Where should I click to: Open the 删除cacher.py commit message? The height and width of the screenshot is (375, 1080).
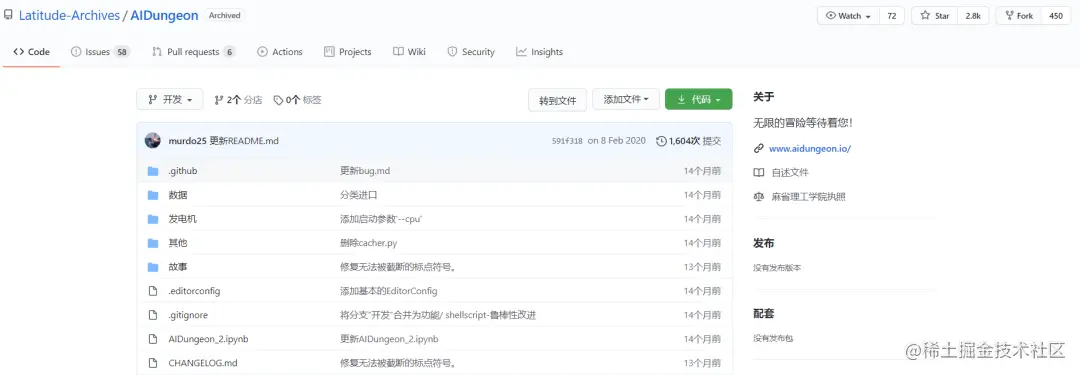click(368, 243)
